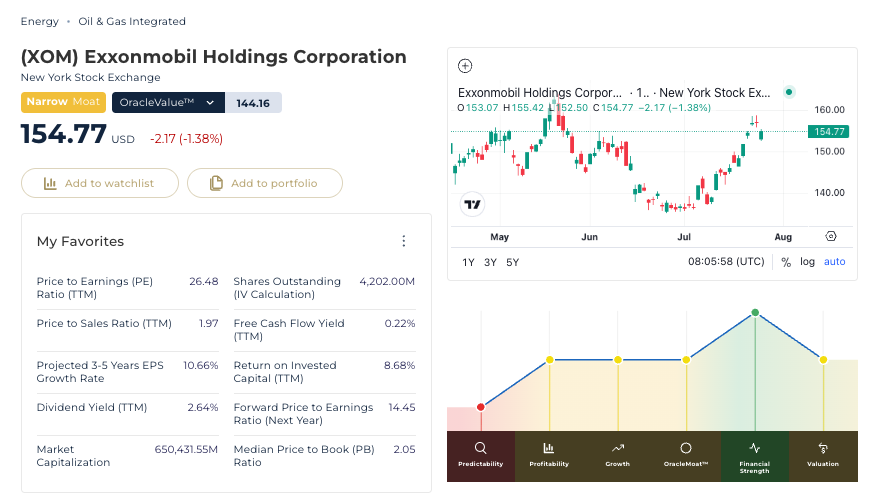
Task: Select the Predictability magnifier icon
Action: [x=480, y=448]
